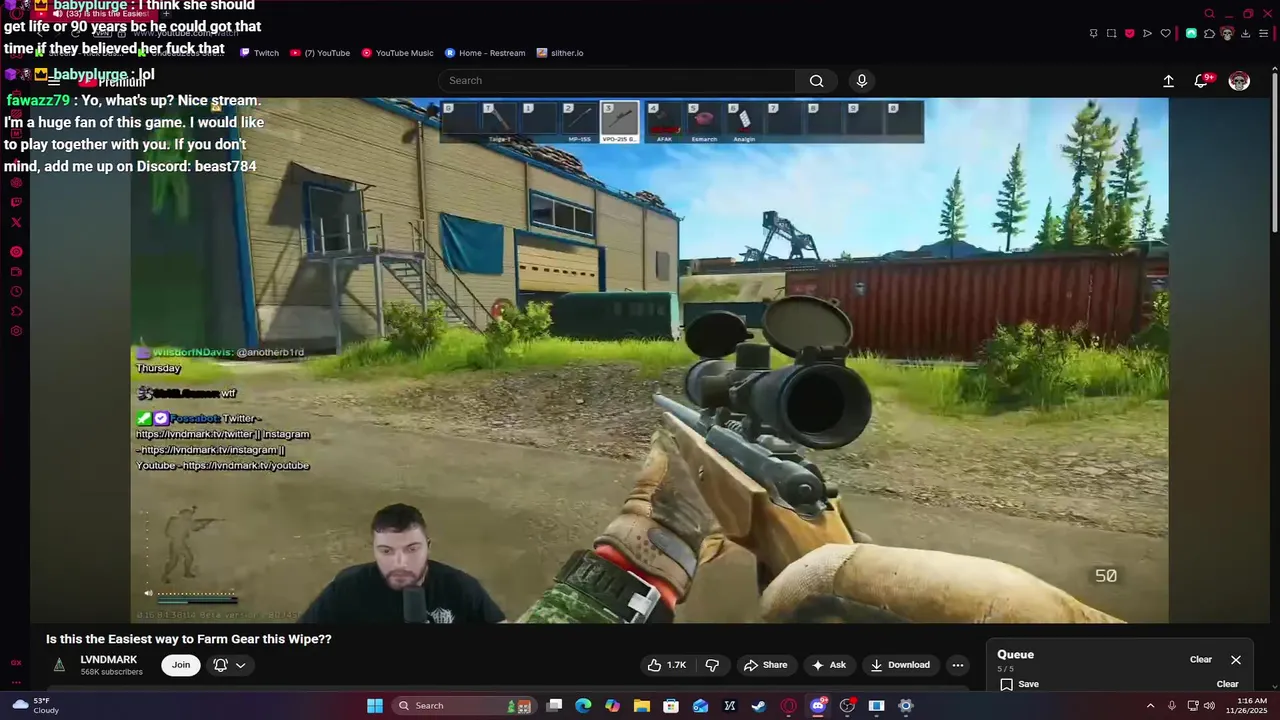1280x720 pixels.
Task: Open the browser extensions cube icon
Action: point(1209,33)
